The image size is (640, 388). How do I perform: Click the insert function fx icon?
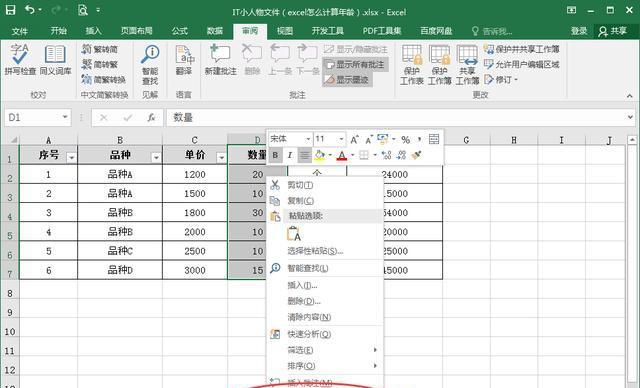click(x=151, y=118)
